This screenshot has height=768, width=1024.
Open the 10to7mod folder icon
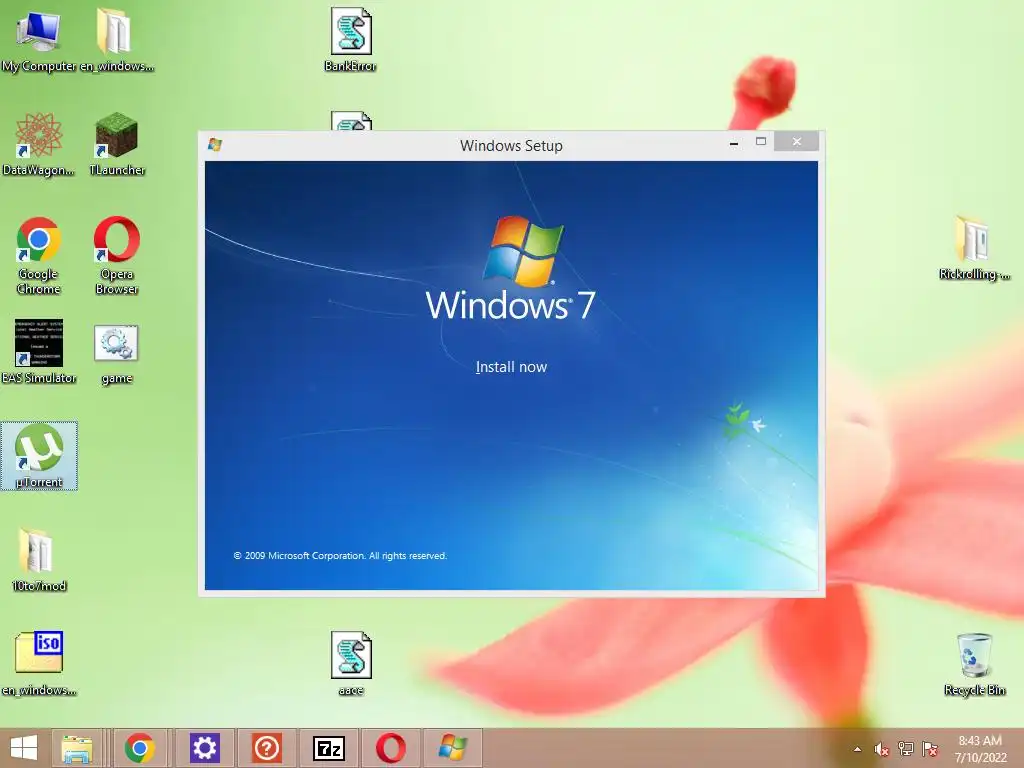pyautogui.click(x=39, y=560)
